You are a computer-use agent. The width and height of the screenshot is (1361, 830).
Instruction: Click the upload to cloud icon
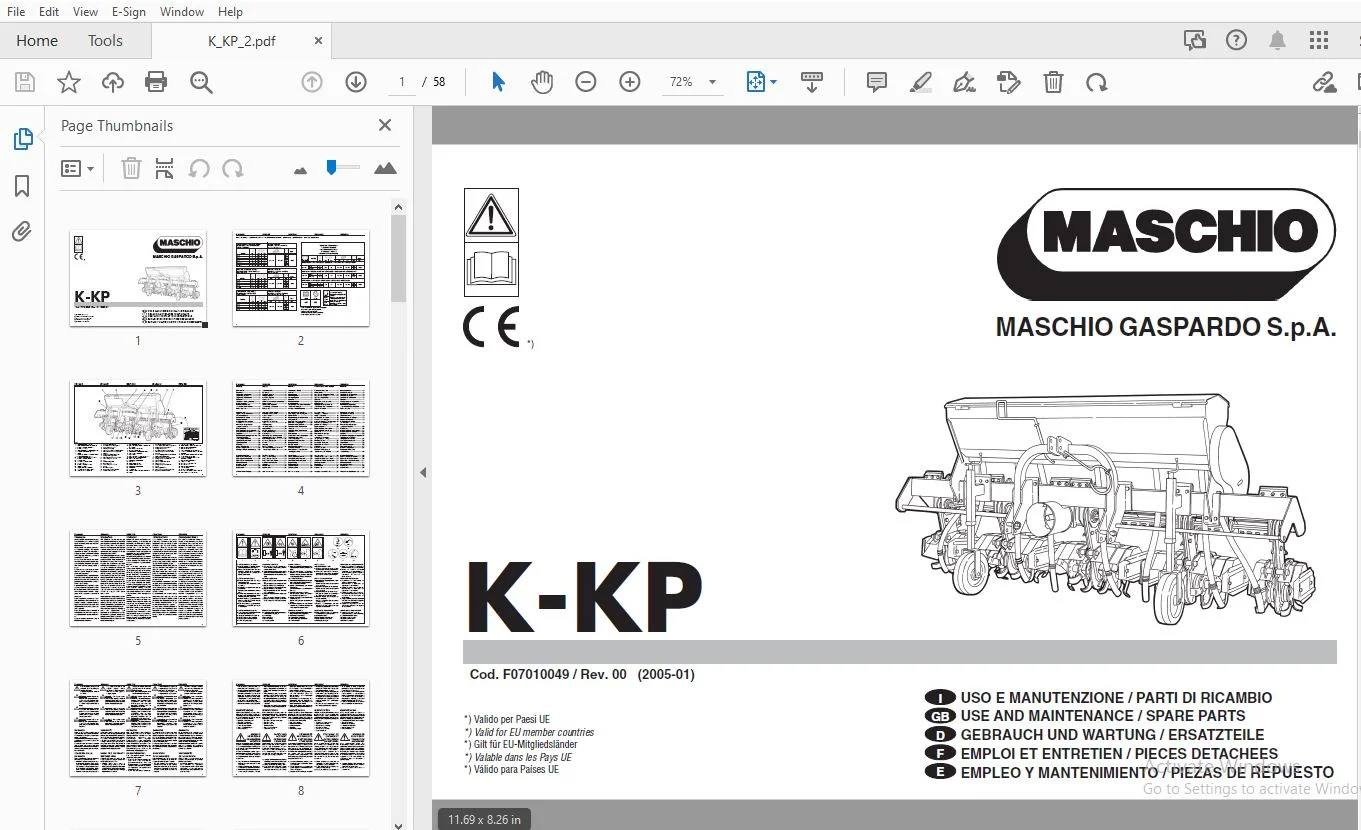(x=112, y=82)
